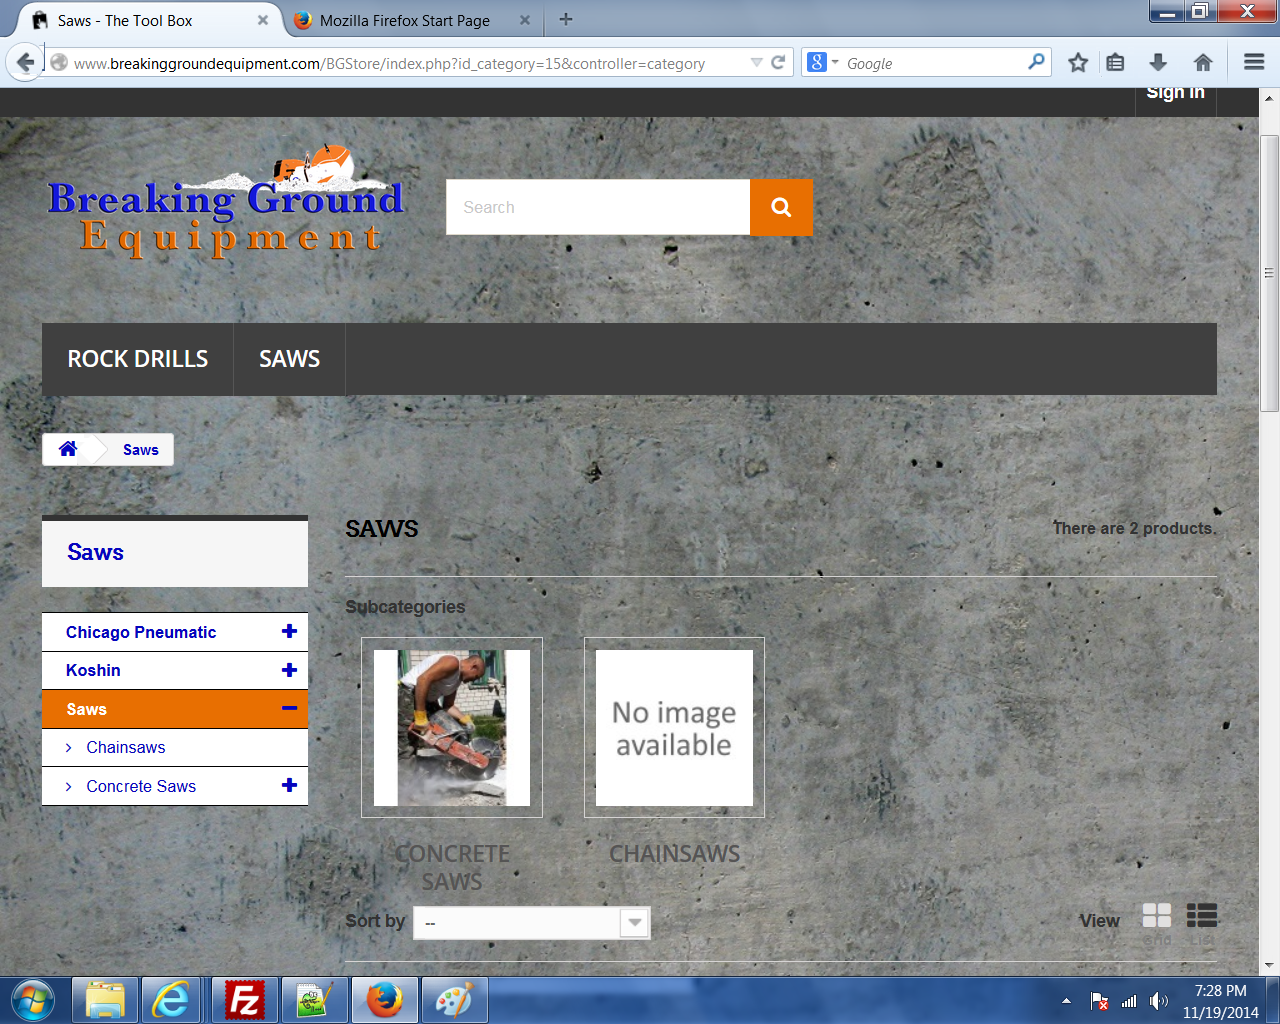This screenshot has height=1024, width=1280.
Task: Reload the page with the refresh icon
Action: 778,62
